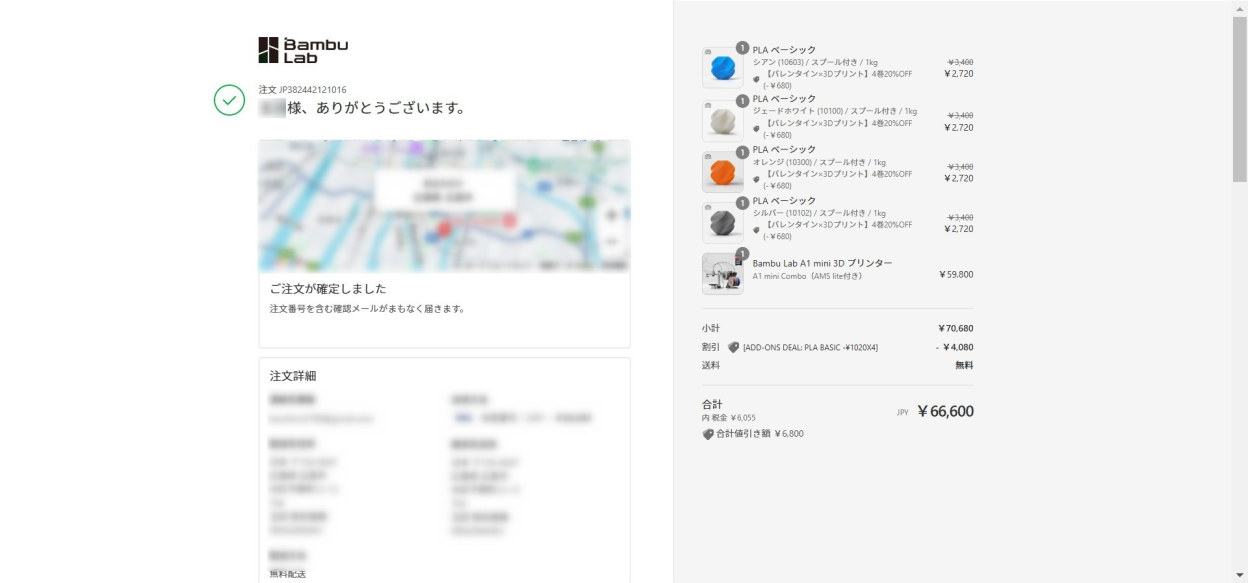The width and height of the screenshot is (1248, 583).
Task: Click the 注文詳細 section heading
Action: point(294,376)
